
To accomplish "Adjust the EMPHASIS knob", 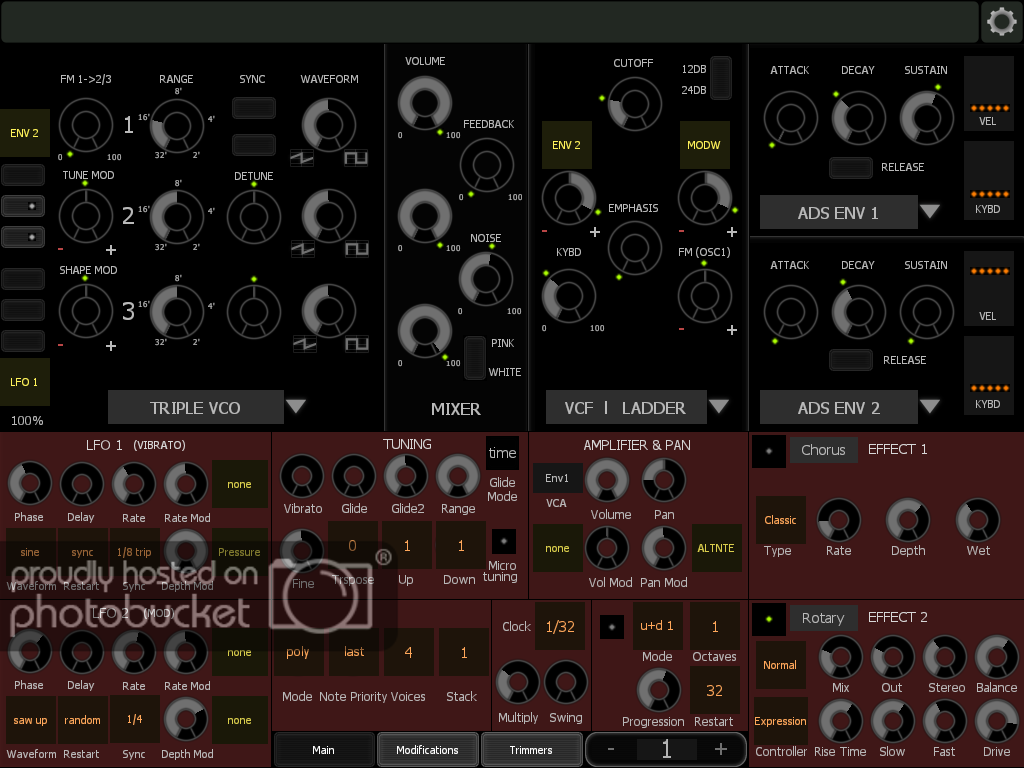I will (x=634, y=248).
